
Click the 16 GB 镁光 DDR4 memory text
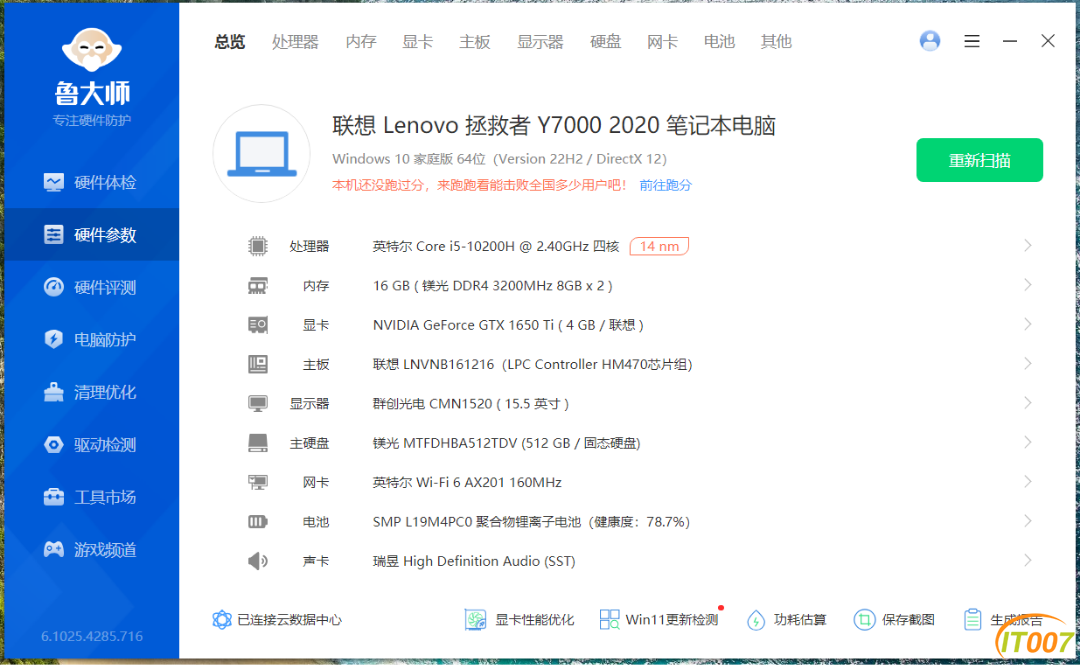coord(492,285)
